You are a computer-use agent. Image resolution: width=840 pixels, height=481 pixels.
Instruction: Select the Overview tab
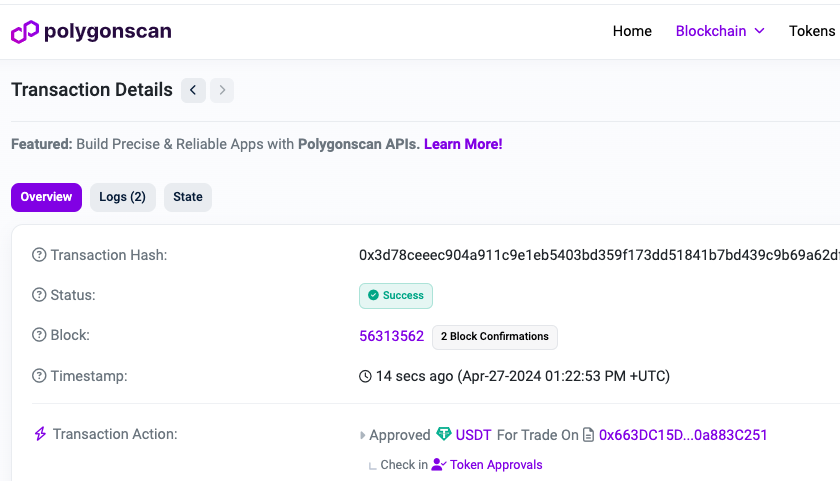(x=46, y=197)
